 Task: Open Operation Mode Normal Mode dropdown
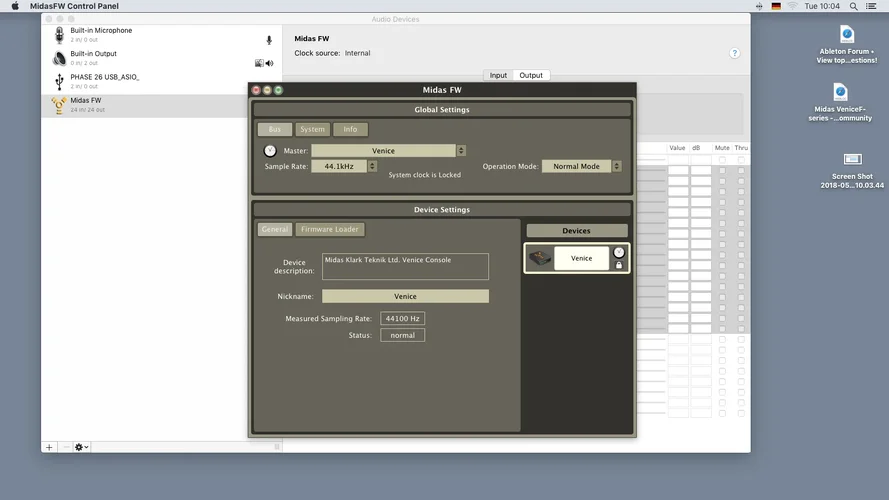[577, 166]
